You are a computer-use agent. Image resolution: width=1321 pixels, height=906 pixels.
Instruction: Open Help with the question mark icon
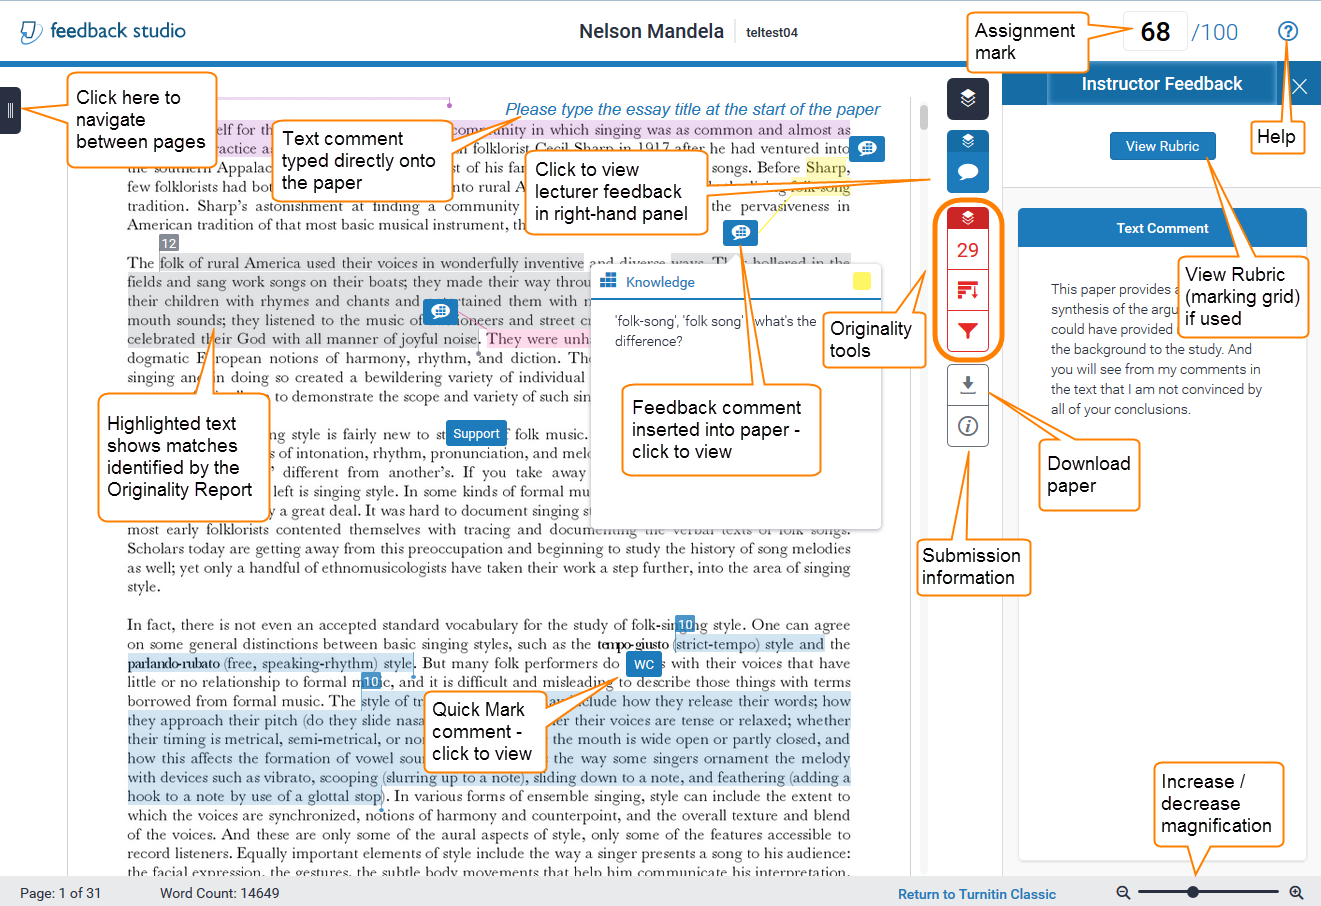[1288, 31]
